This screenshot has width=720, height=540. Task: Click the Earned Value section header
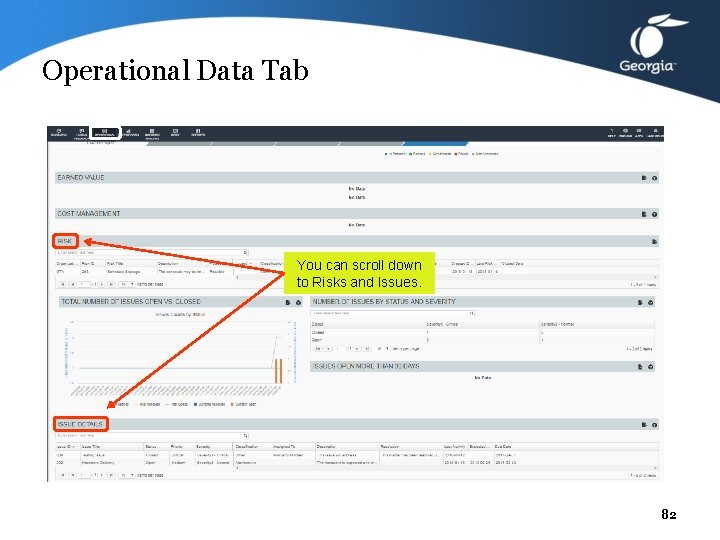(357, 178)
